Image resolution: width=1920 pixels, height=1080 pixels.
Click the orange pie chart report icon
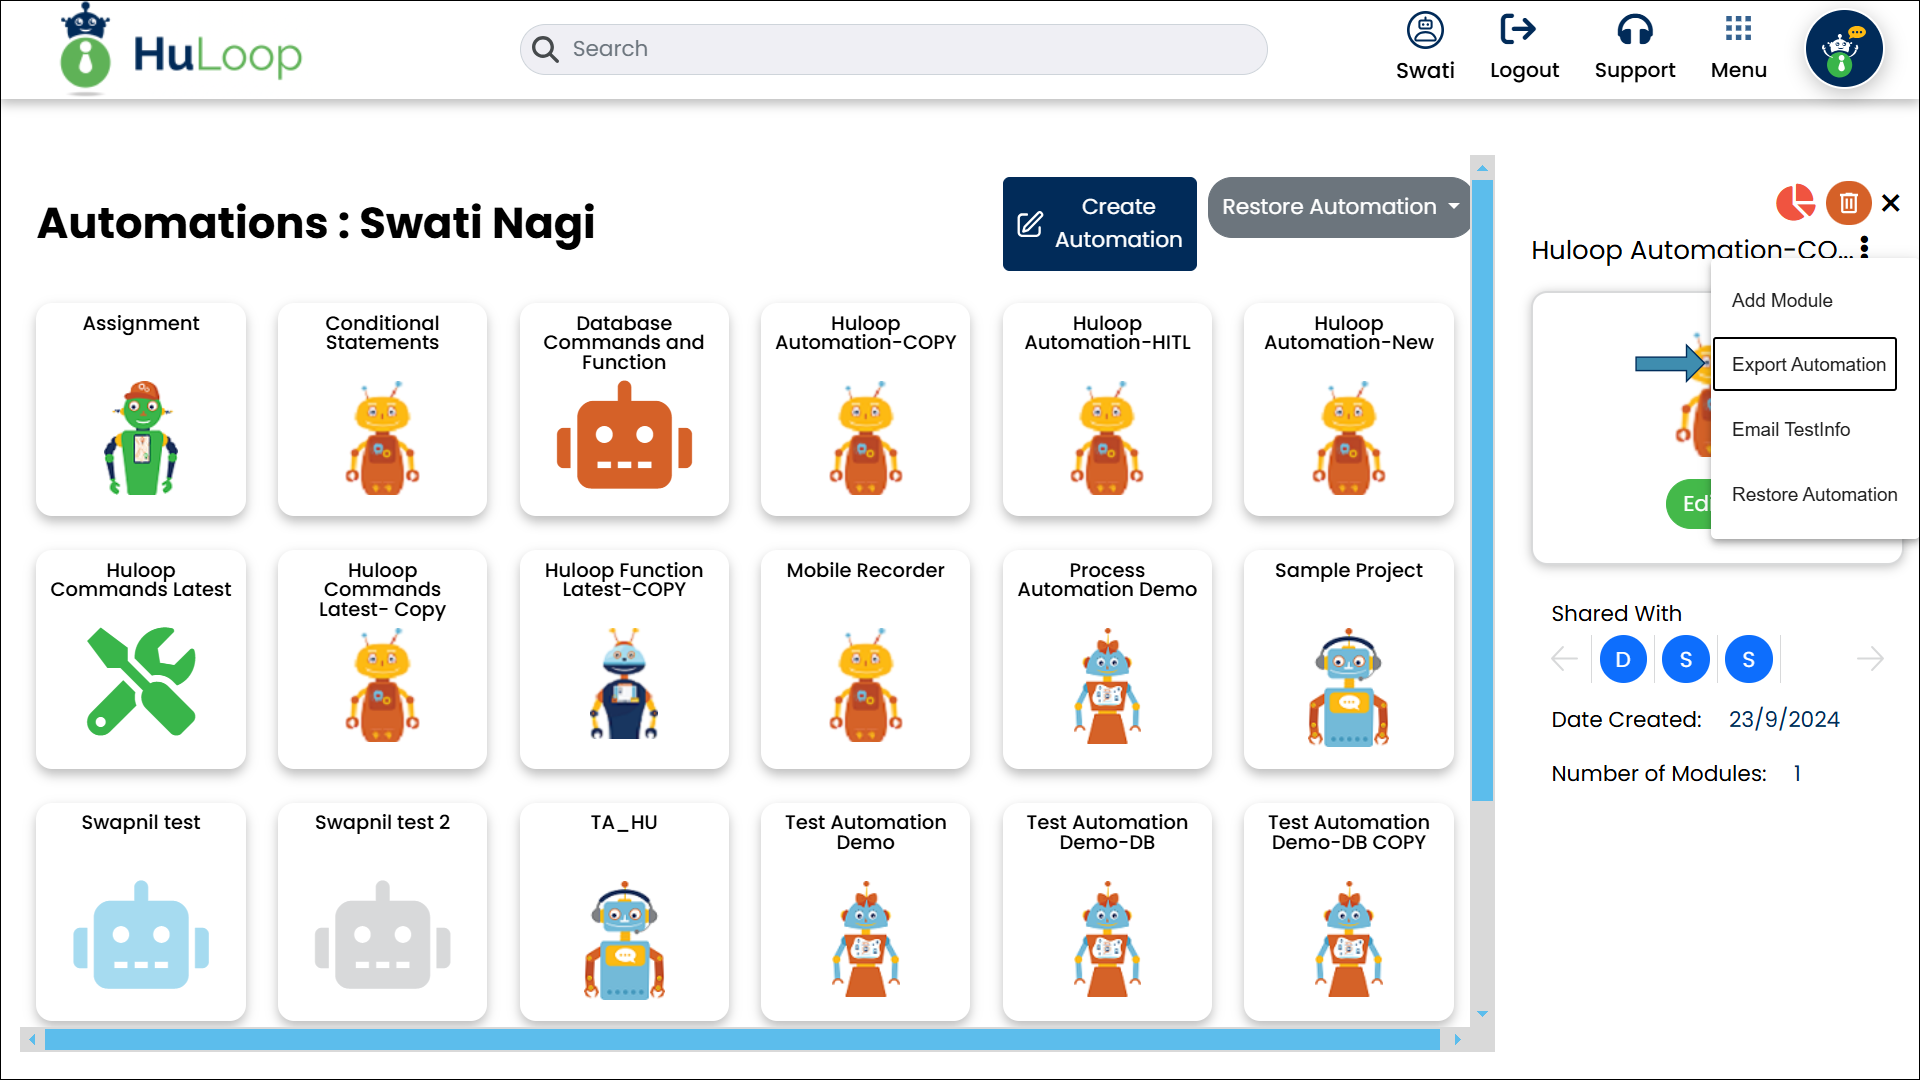(1796, 202)
